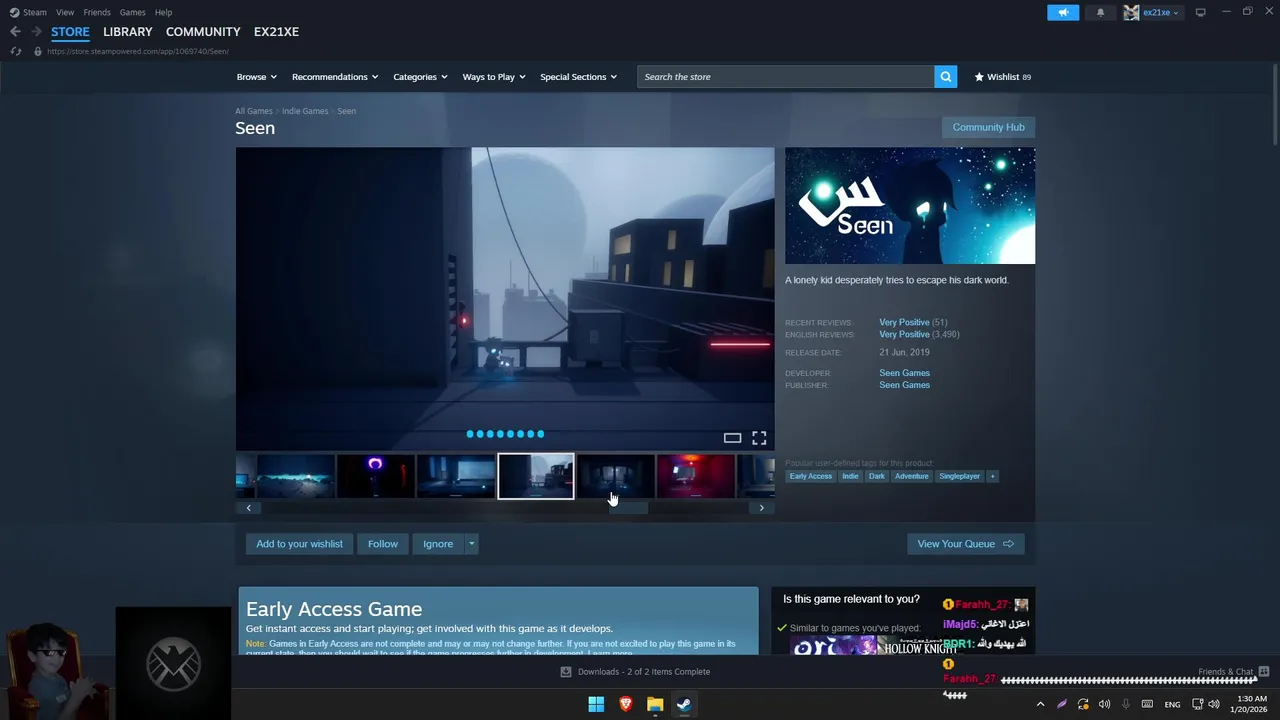This screenshot has width=1280, height=720.
Task: Reload the store page
Action: [x=15, y=51]
